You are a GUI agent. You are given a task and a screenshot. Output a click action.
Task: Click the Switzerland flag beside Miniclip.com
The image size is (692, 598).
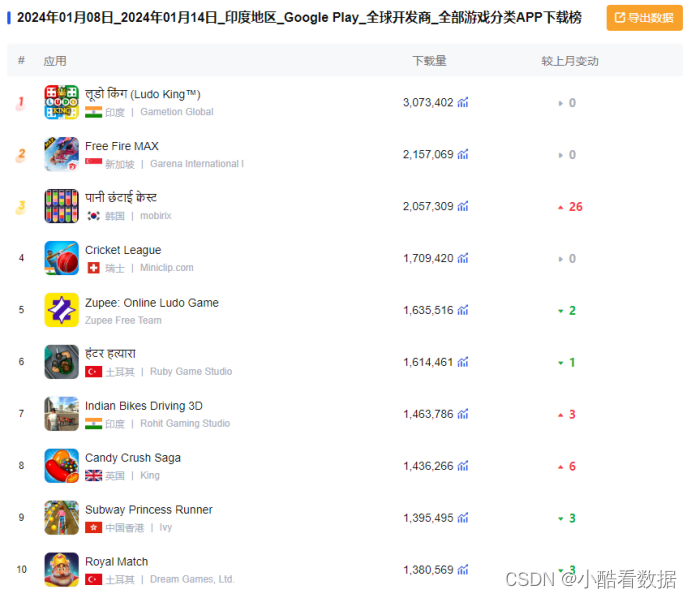pos(94,268)
